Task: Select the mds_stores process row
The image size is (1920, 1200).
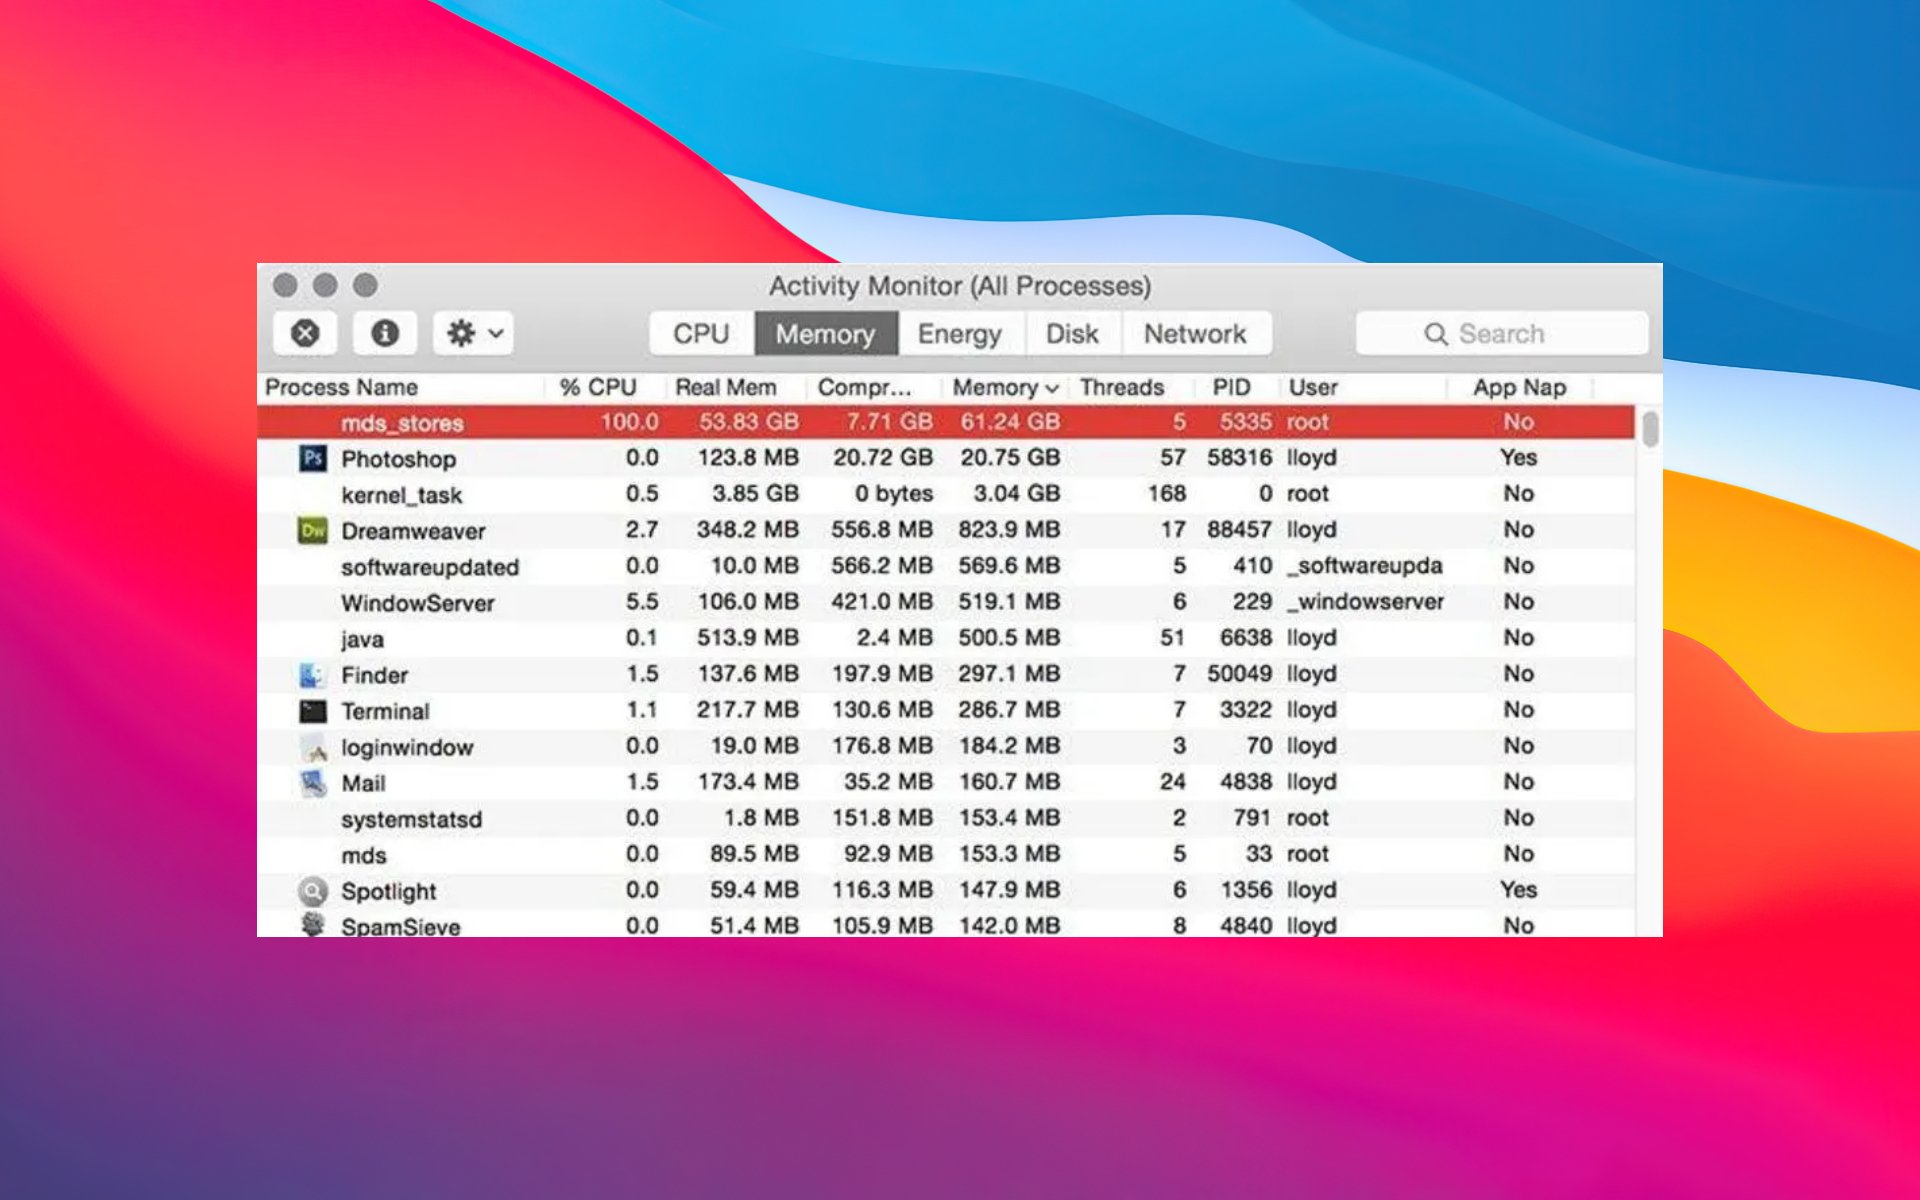Action: [946, 422]
